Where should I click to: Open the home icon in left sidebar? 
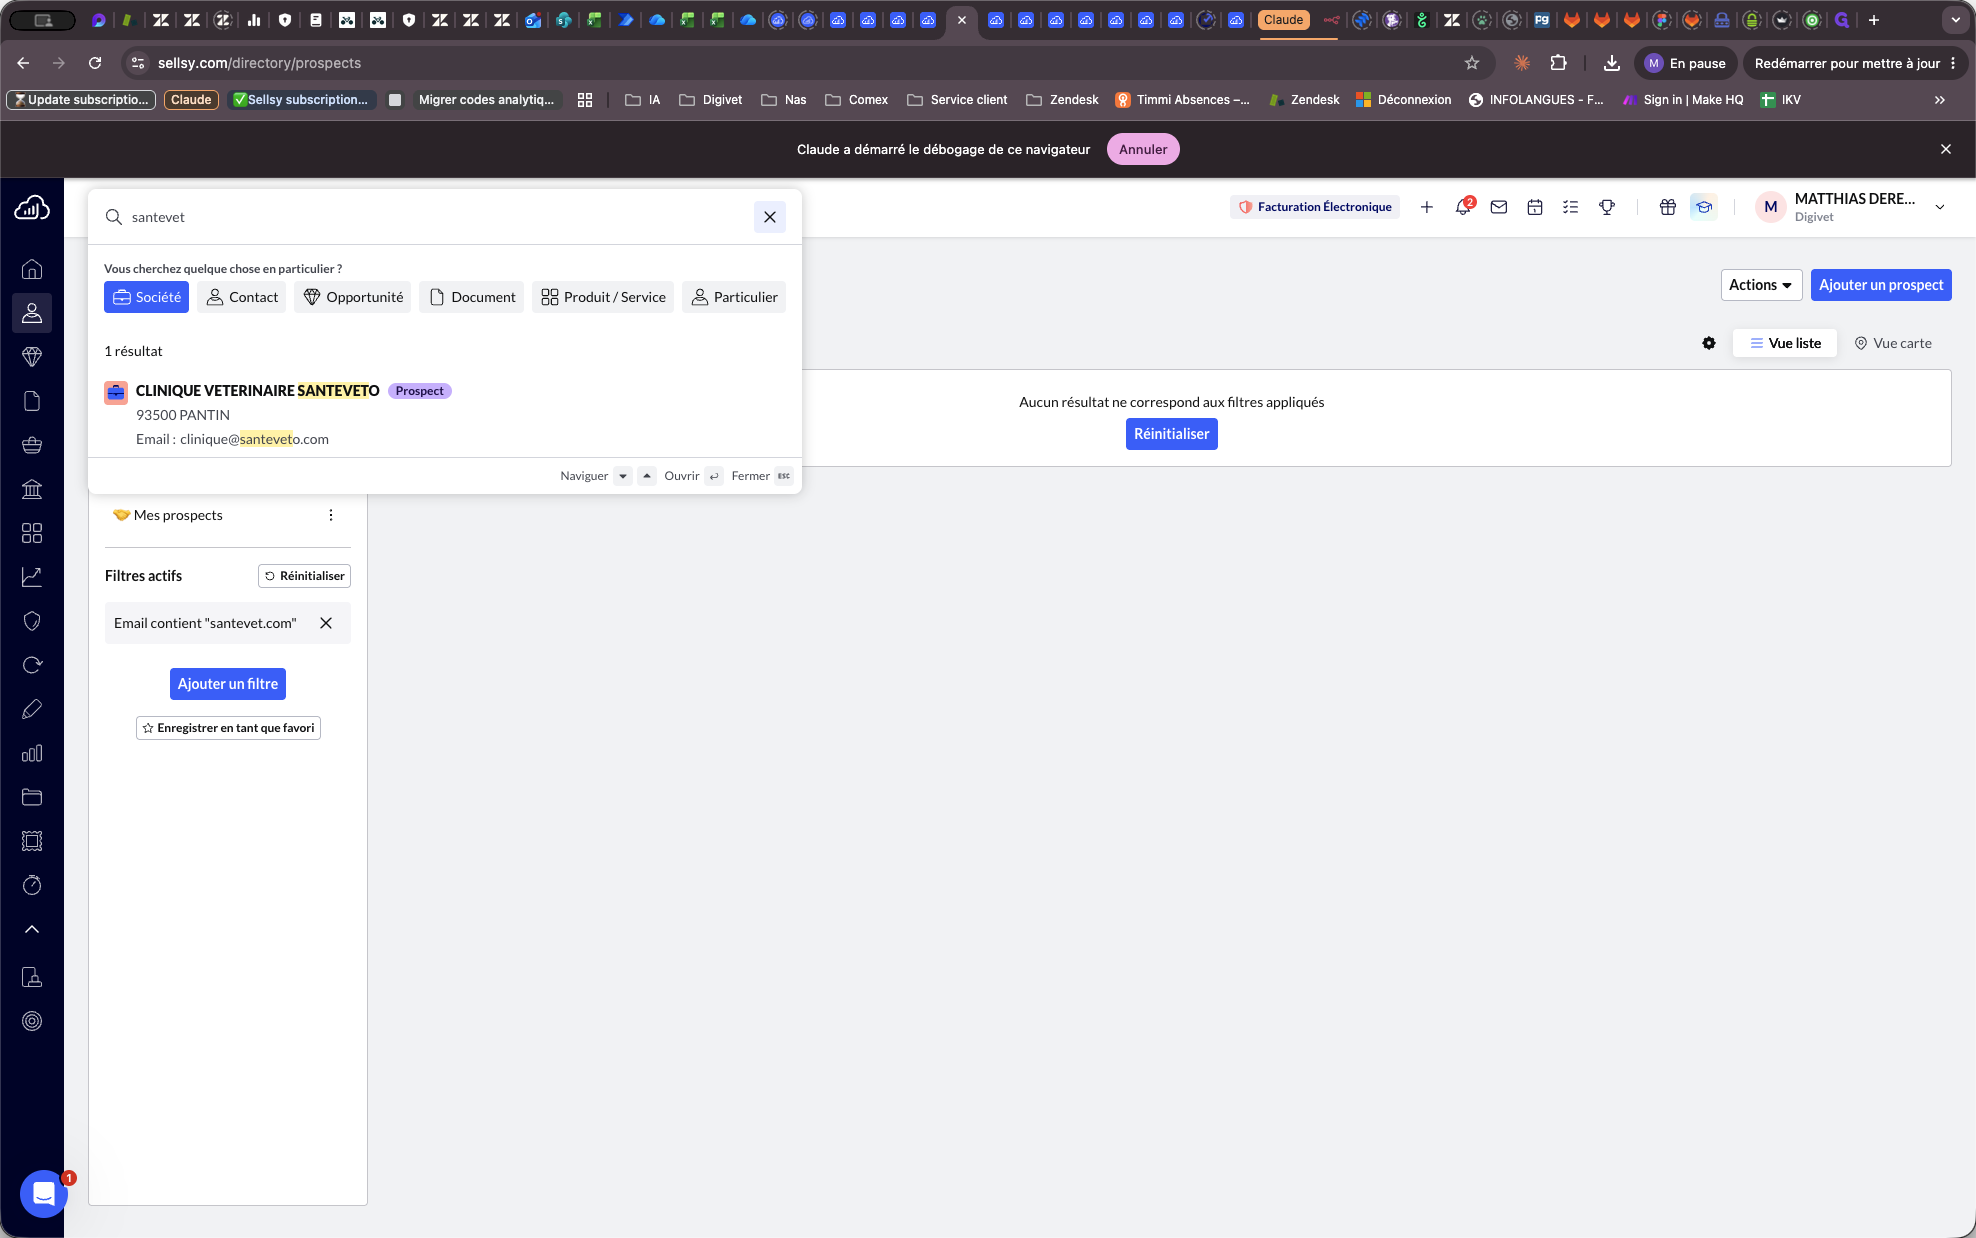(32, 269)
